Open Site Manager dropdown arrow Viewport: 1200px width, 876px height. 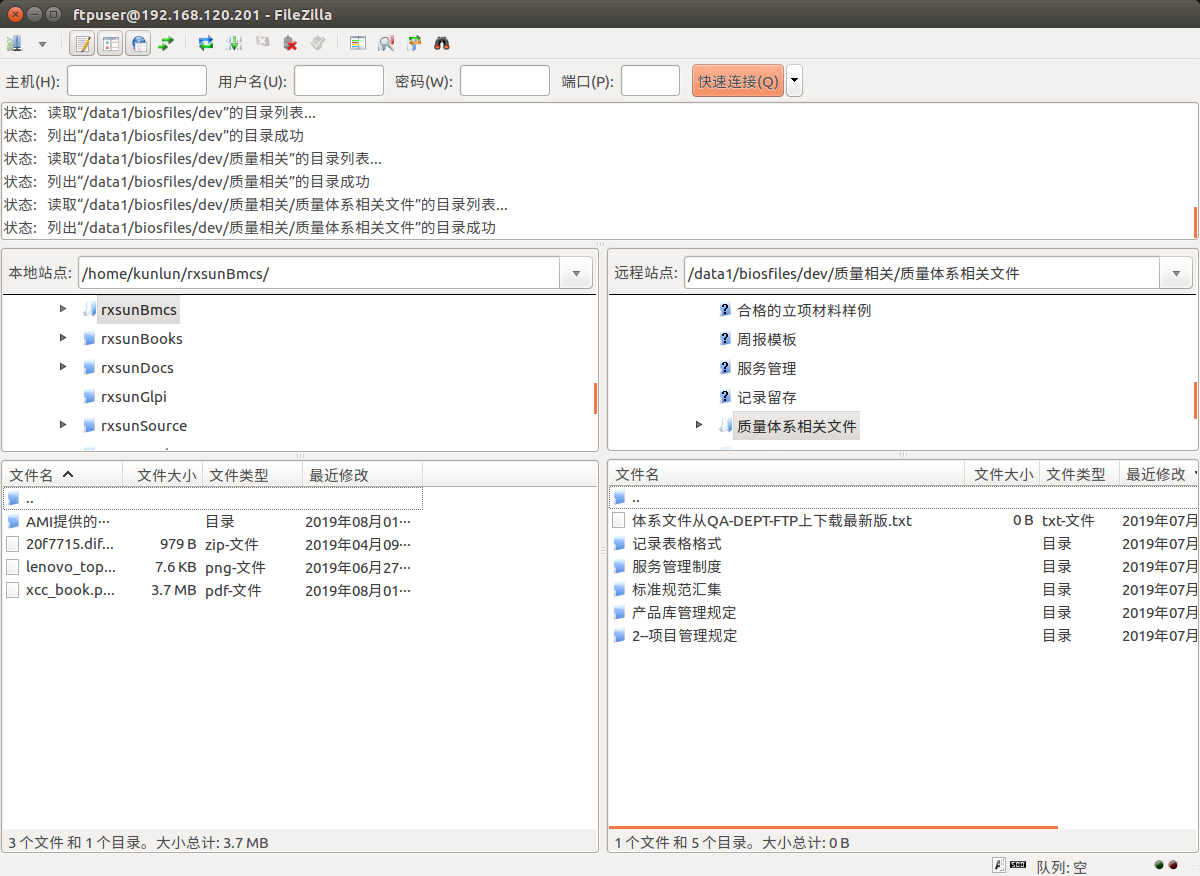(42, 44)
